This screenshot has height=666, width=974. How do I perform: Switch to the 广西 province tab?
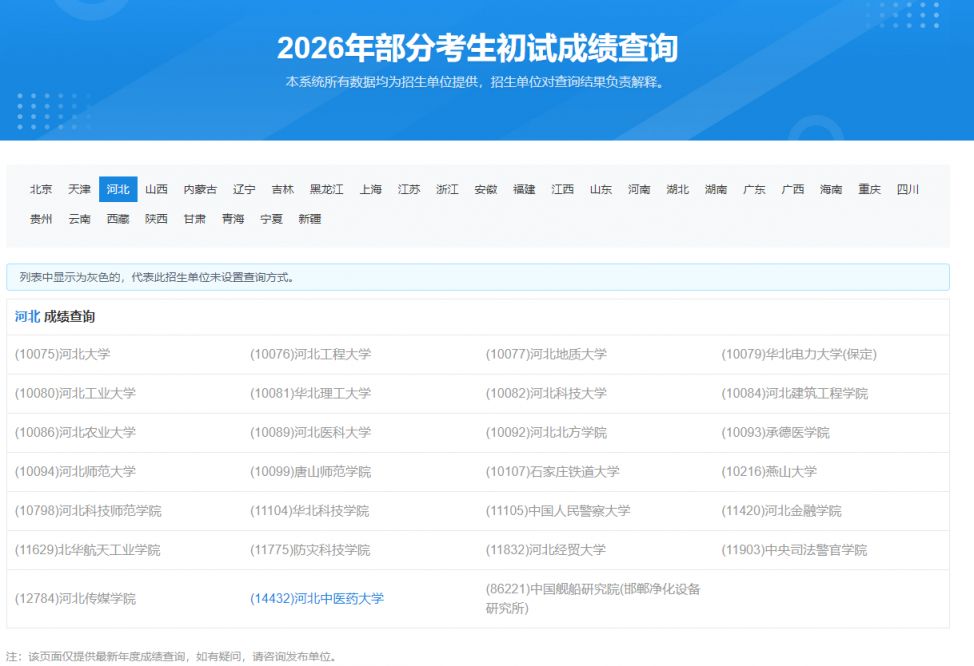pyautogui.click(x=793, y=189)
